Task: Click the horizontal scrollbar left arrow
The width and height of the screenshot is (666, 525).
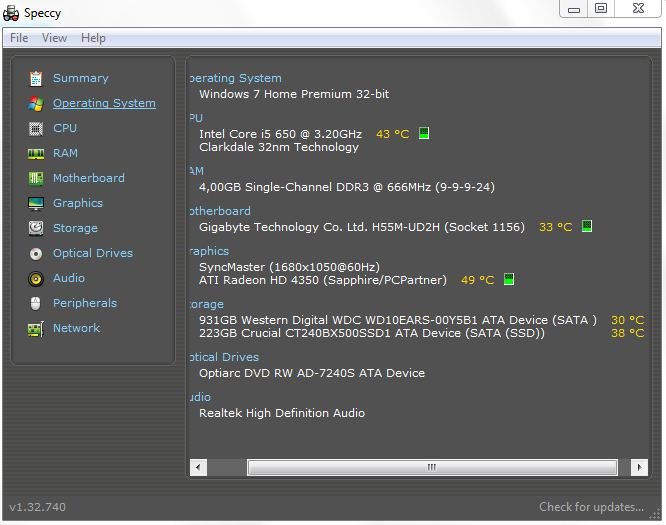Action: tap(198, 467)
